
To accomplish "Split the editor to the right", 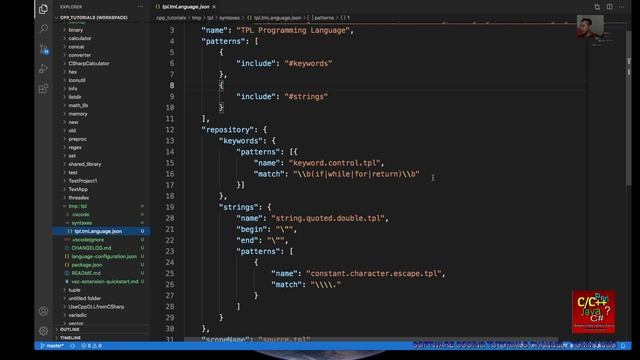I will coord(609,7).
